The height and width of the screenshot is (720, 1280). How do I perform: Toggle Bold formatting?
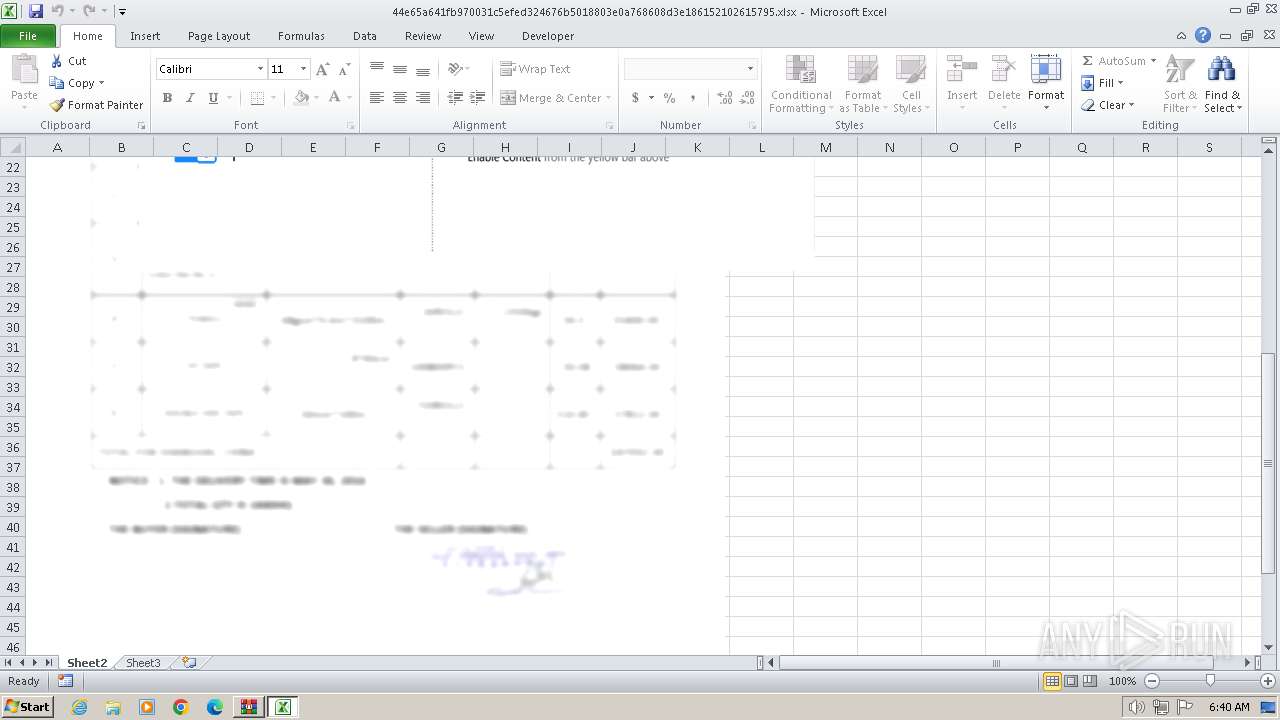(167, 98)
